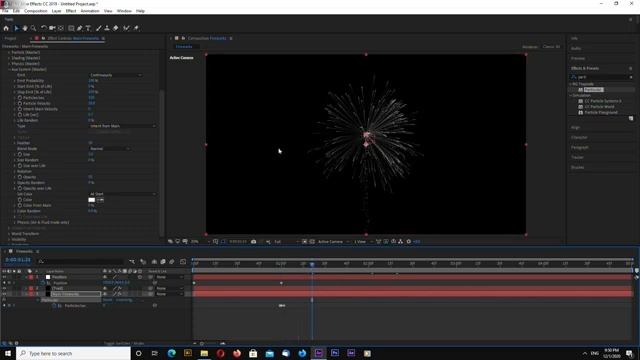The width and height of the screenshot is (640, 360).
Task: Toggle stopwatch for Life [sec]
Action: (20, 115)
